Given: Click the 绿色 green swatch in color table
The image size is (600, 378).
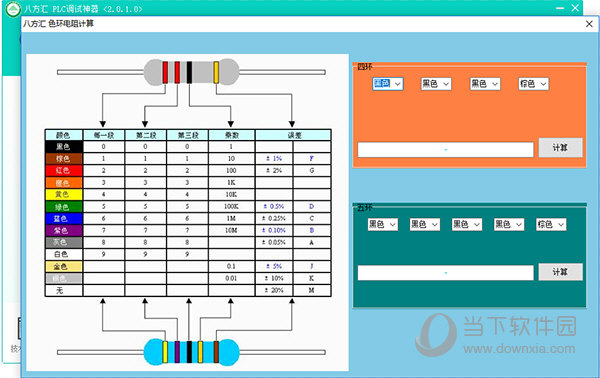Looking at the screenshot, I should pyautogui.click(x=64, y=207).
